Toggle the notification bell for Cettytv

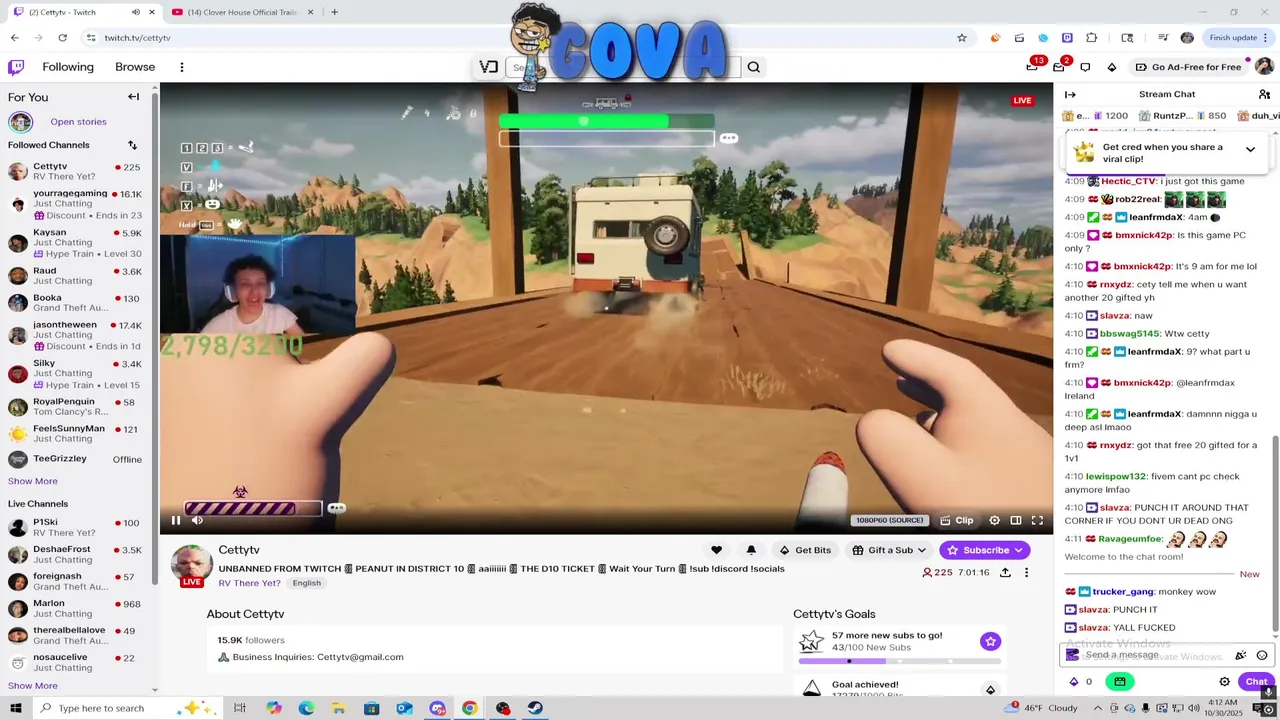coord(751,550)
